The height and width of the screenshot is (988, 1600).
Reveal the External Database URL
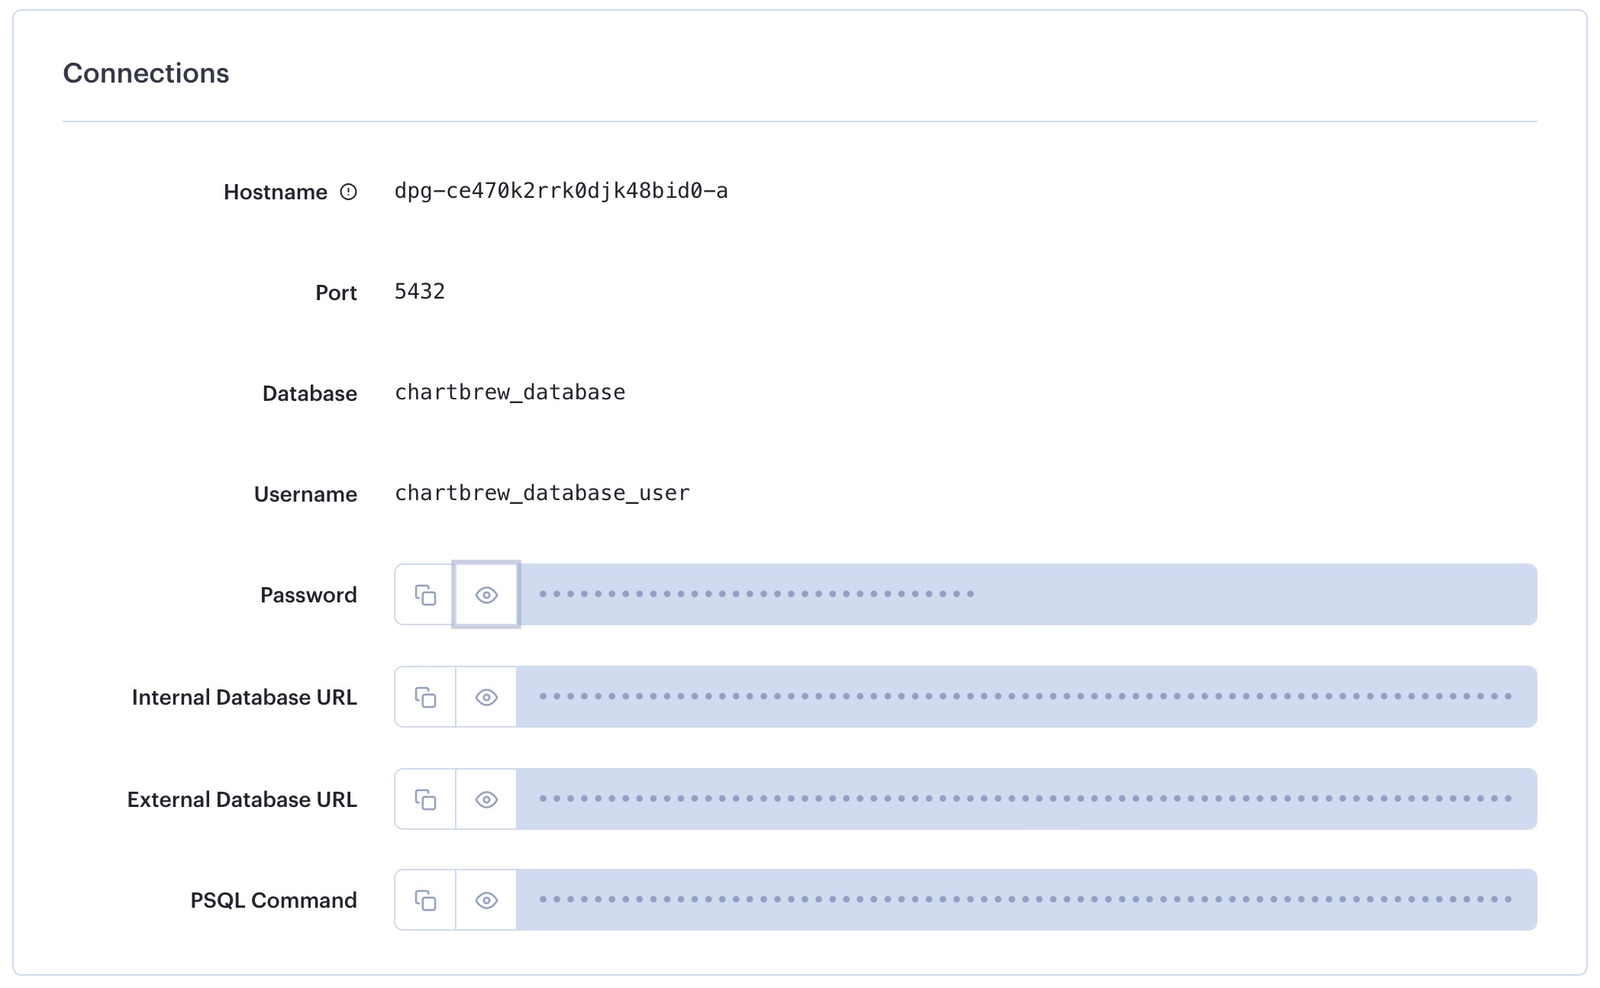coord(486,798)
